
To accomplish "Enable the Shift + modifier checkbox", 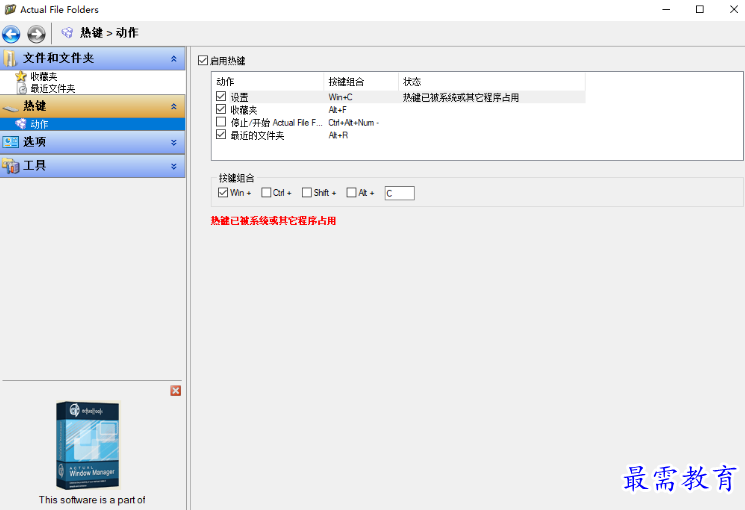I will 307,192.
